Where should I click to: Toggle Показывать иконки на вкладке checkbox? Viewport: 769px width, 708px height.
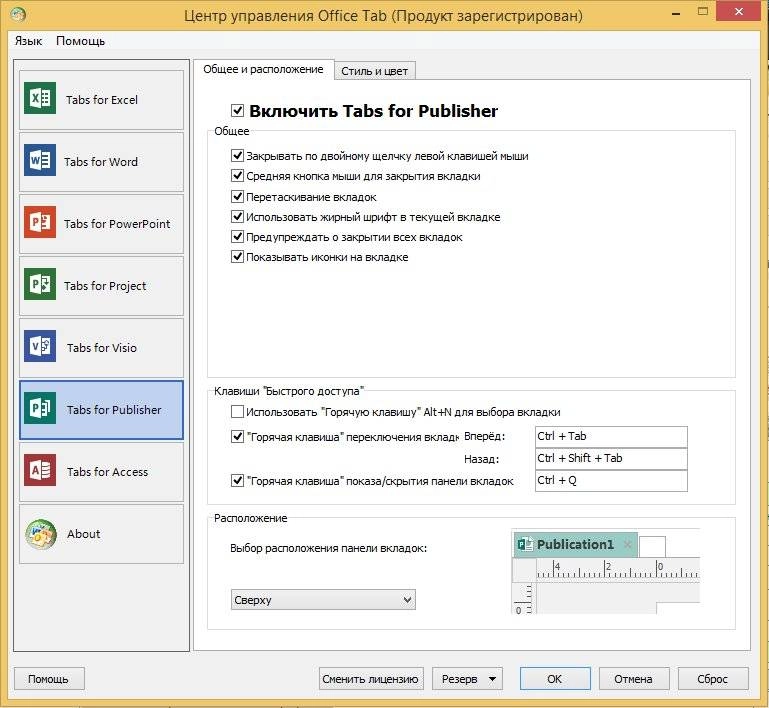(x=237, y=256)
